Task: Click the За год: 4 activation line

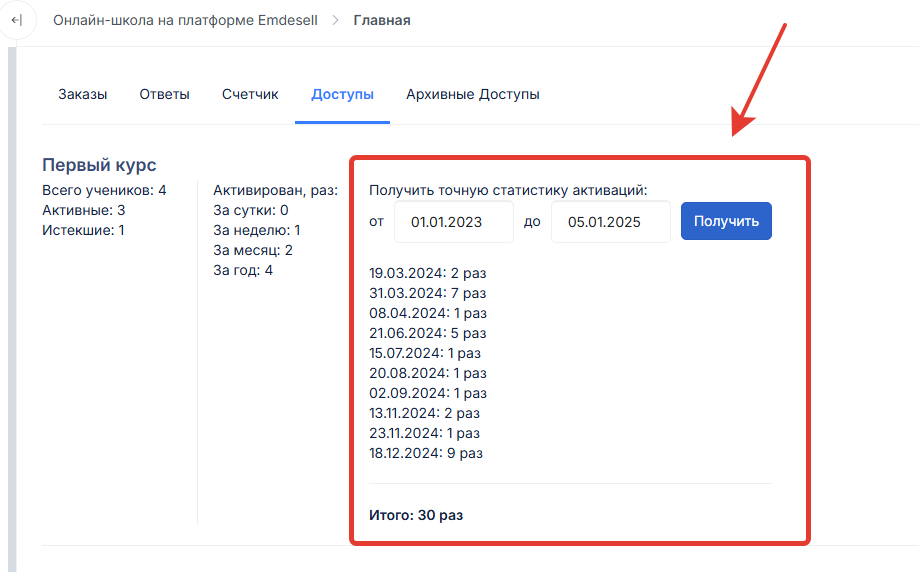Action: (243, 270)
